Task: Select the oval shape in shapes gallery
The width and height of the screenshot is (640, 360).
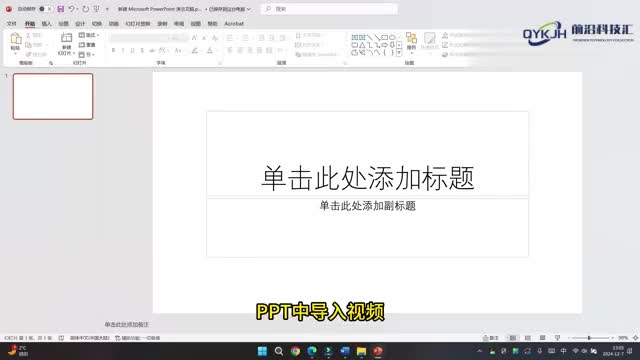Action: pyautogui.click(x=392, y=37)
